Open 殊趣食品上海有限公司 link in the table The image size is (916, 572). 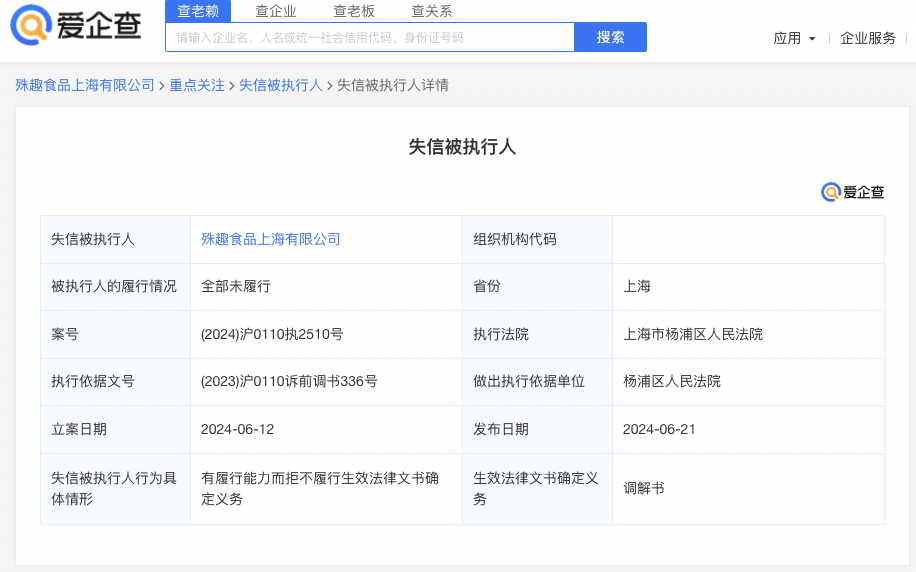pyautogui.click(x=270, y=239)
